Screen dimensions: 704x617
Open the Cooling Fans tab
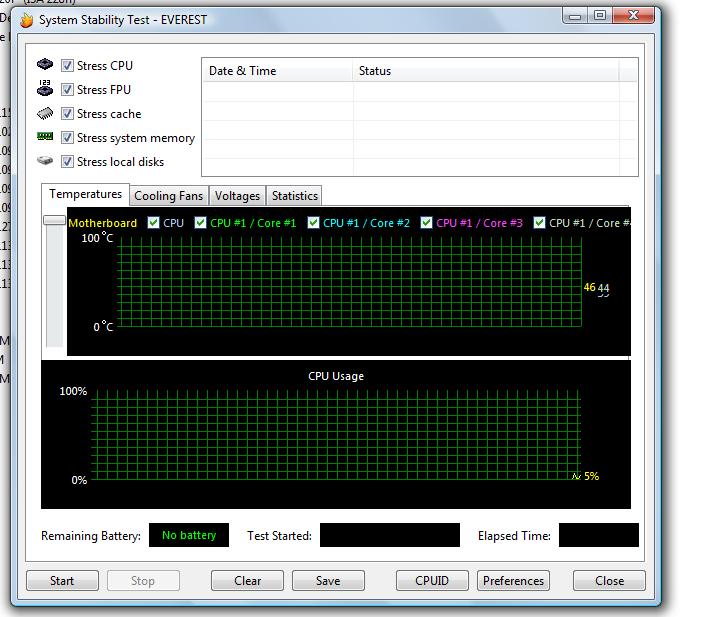(x=169, y=196)
